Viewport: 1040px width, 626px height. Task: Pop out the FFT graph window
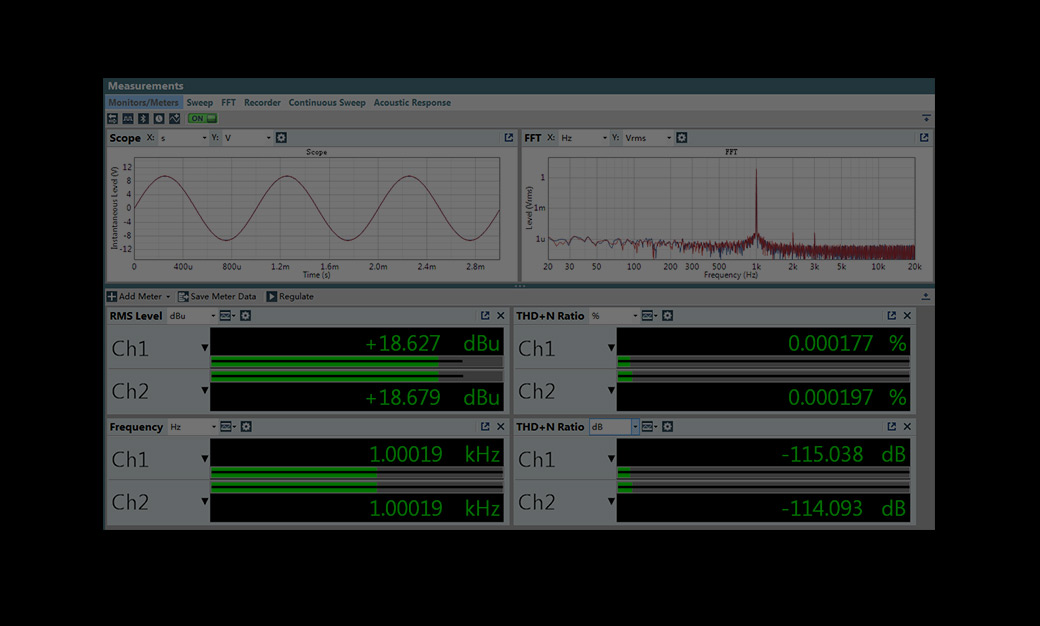click(x=924, y=138)
